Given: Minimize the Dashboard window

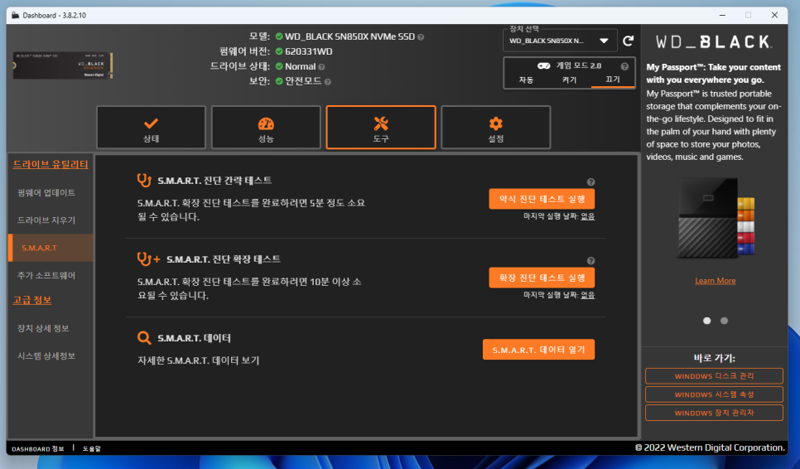Looking at the screenshot, I should coord(722,15).
